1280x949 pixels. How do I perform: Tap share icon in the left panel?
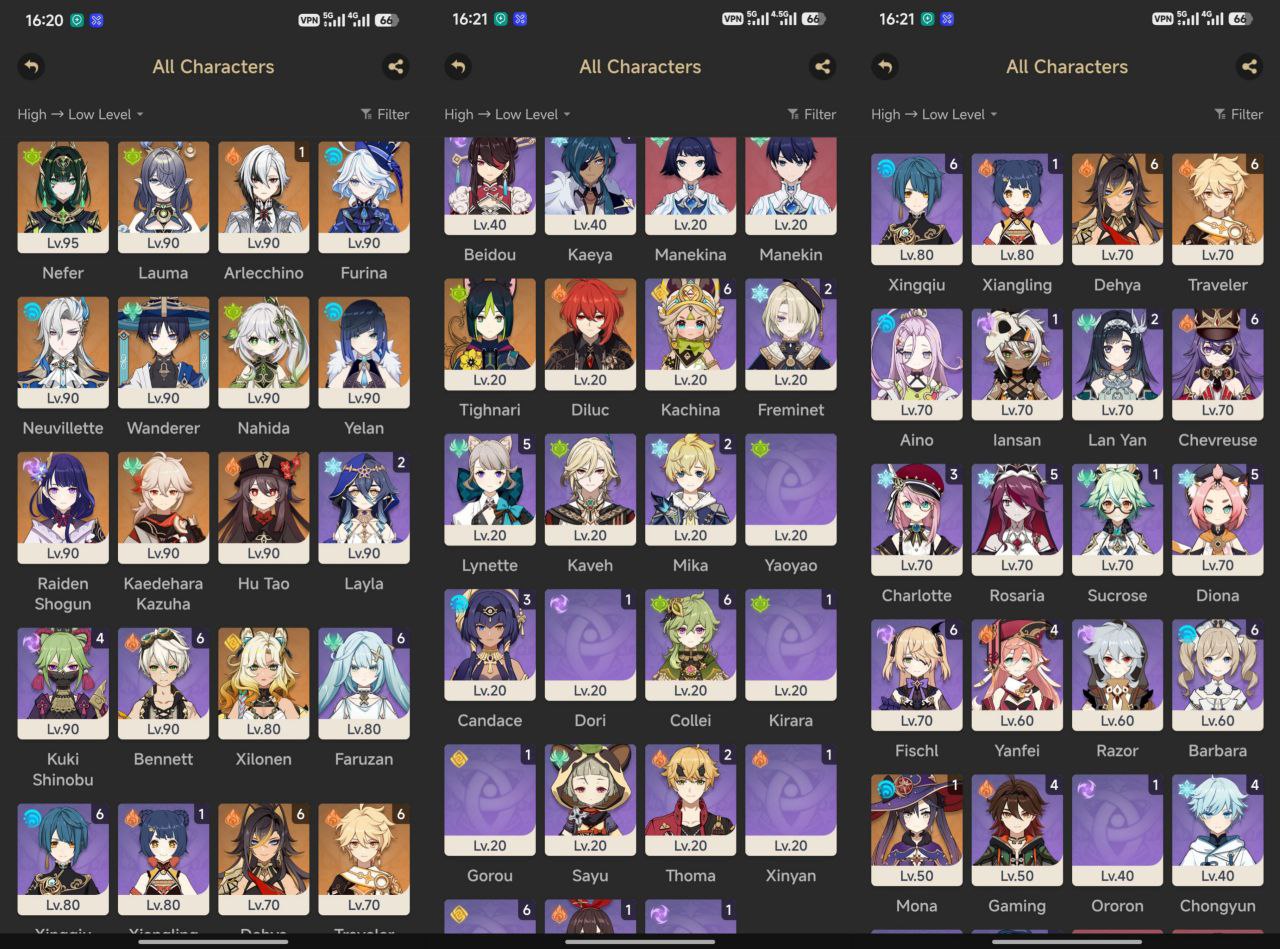click(x=396, y=67)
